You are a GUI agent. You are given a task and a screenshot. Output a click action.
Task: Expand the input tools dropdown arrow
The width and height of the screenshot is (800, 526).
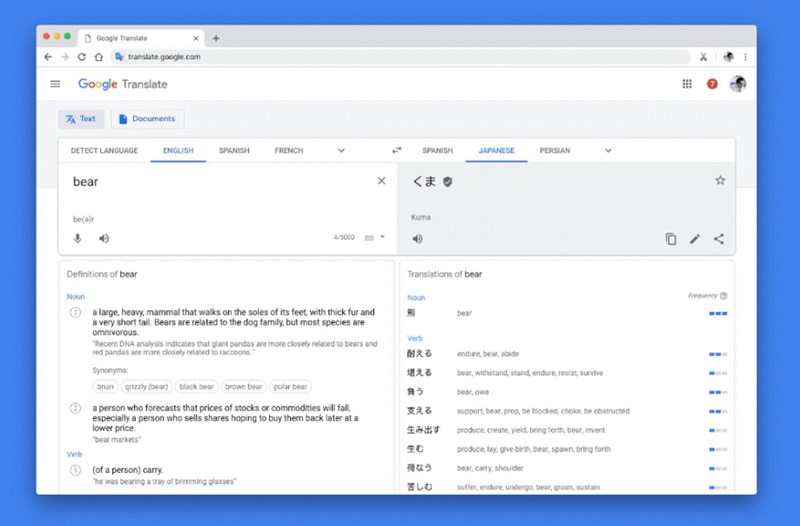pos(383,237)
